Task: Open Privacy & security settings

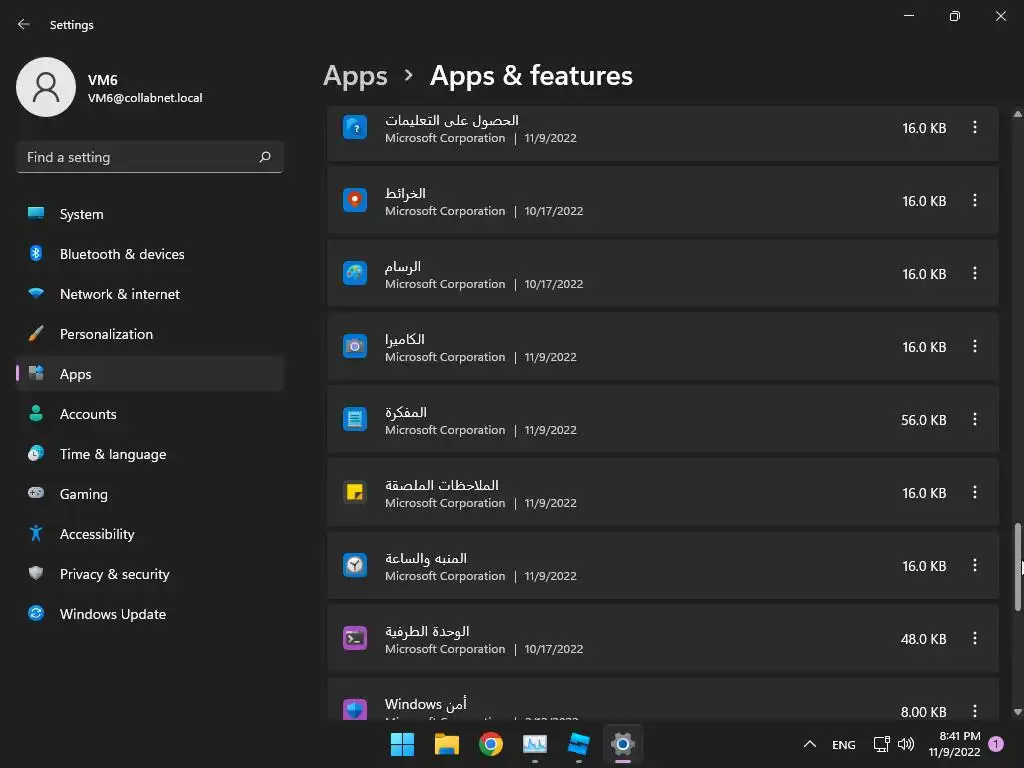Action: (x=150, y=574)
